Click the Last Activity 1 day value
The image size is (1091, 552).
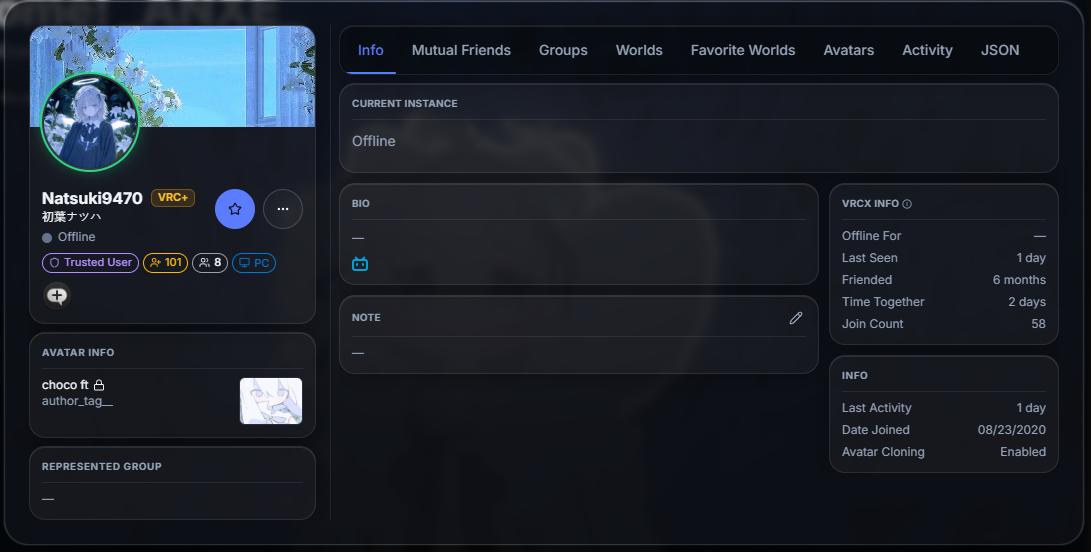tap(1030, 408)
